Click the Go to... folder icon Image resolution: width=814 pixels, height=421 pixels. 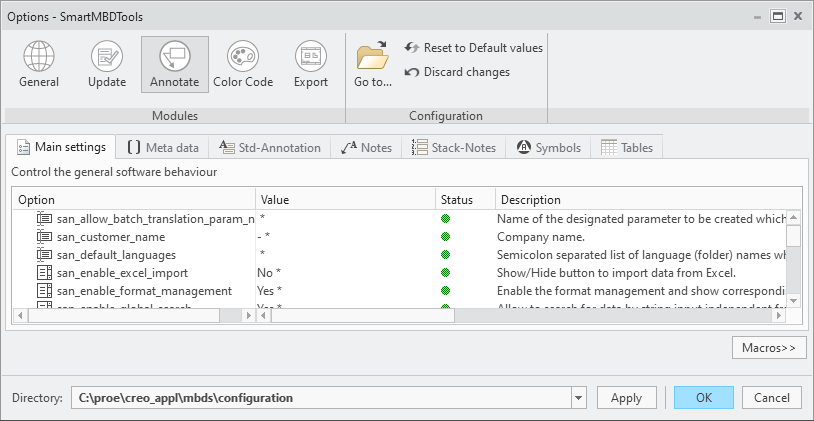coord(373,65)
